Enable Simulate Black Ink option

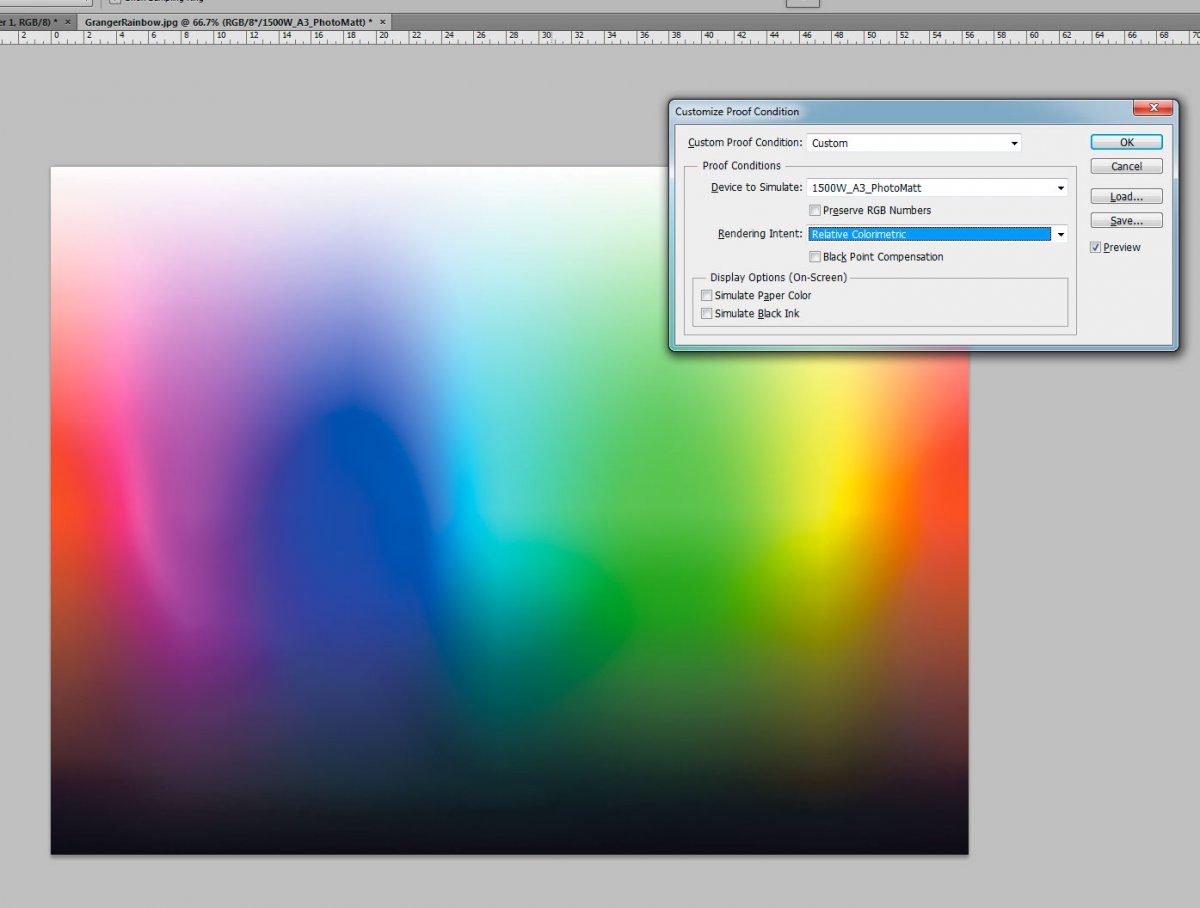click(707, 314)
